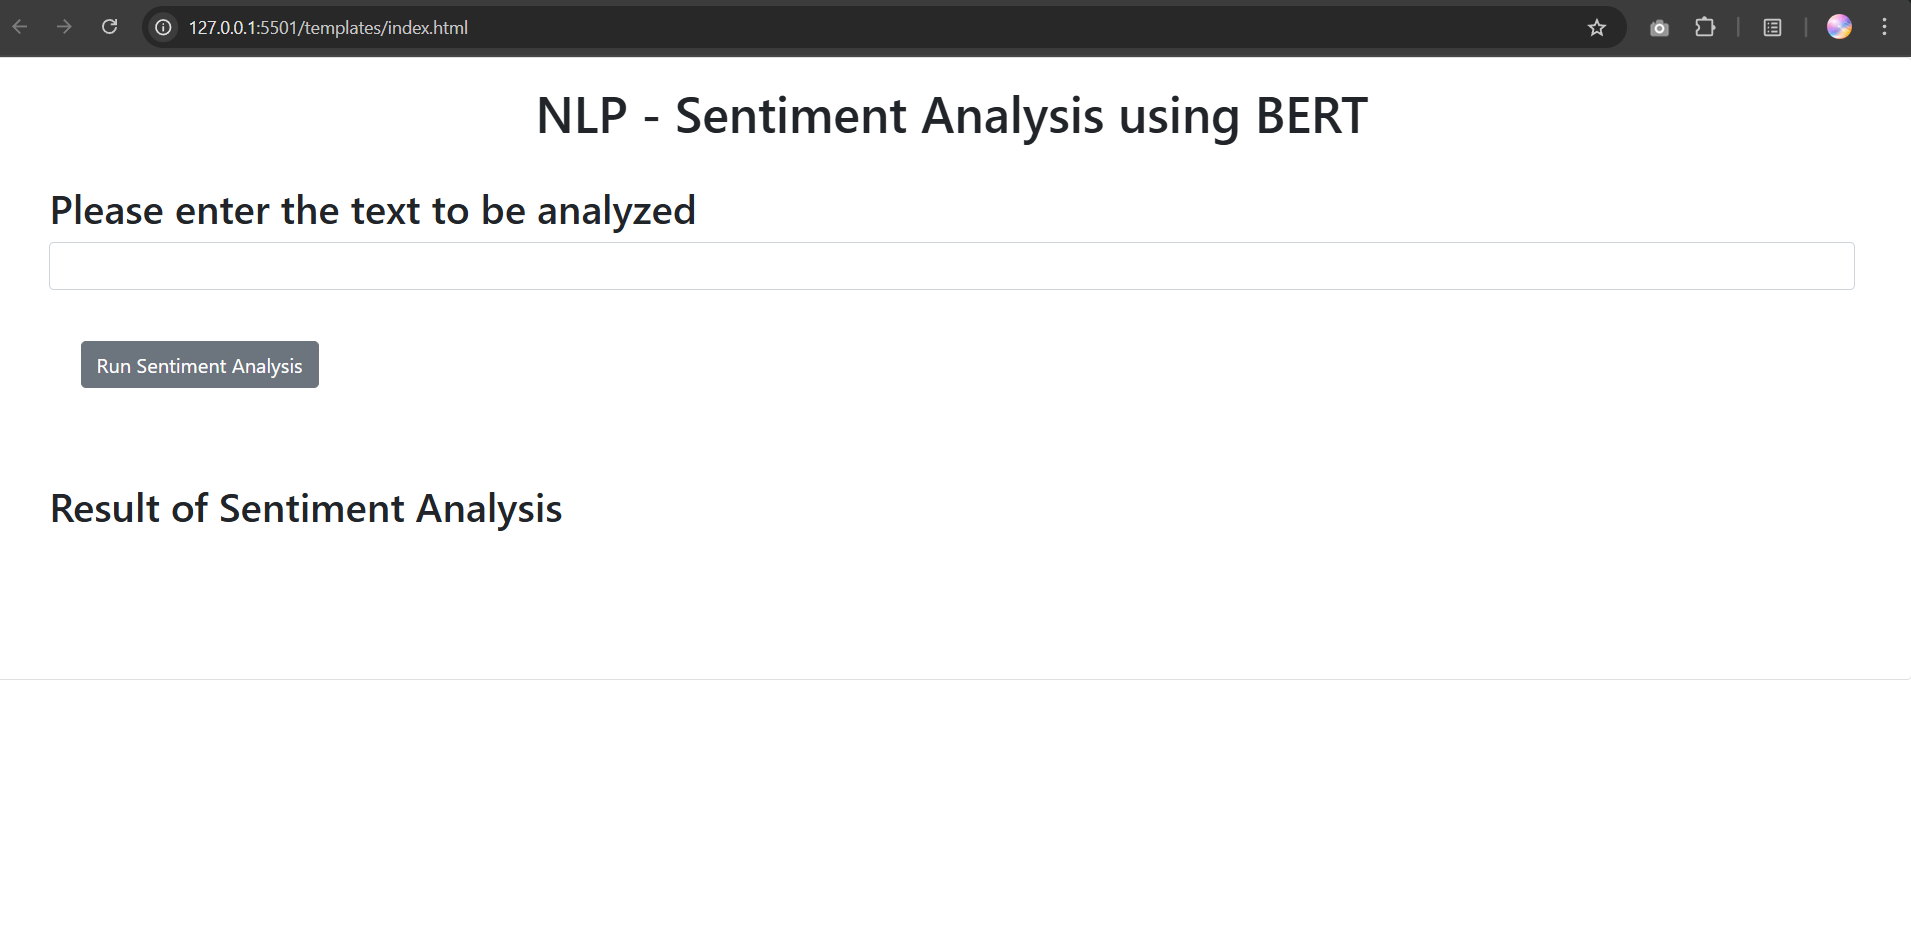Click the word "Result" in the results heading
This screenshot has height=931, width=1911.
tap(105, 509)
